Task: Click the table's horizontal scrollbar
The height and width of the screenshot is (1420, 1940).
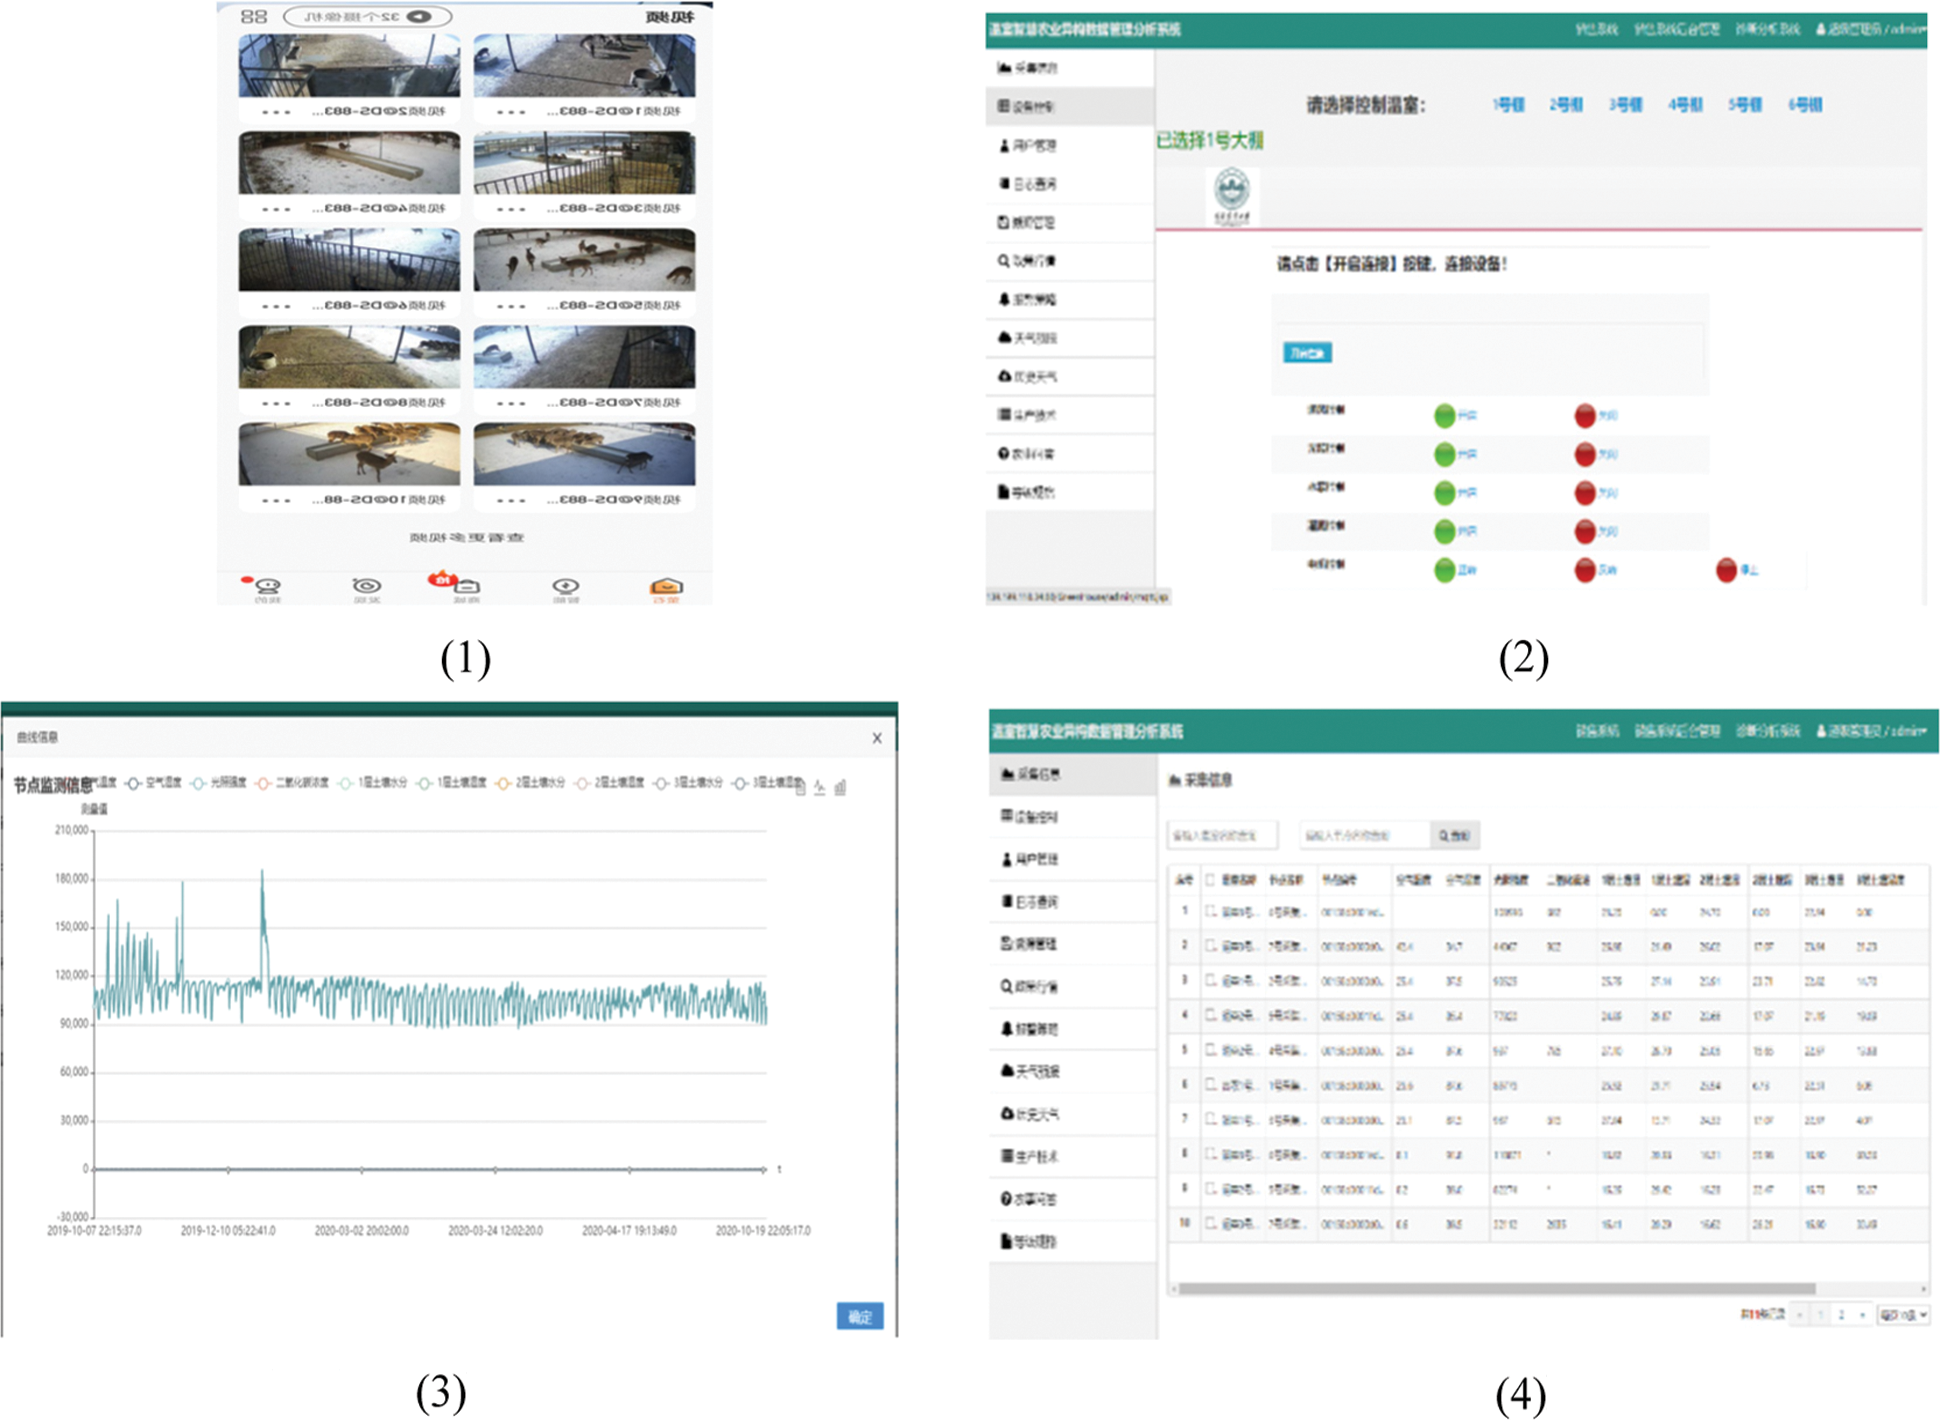Action: point(1495,1289)
